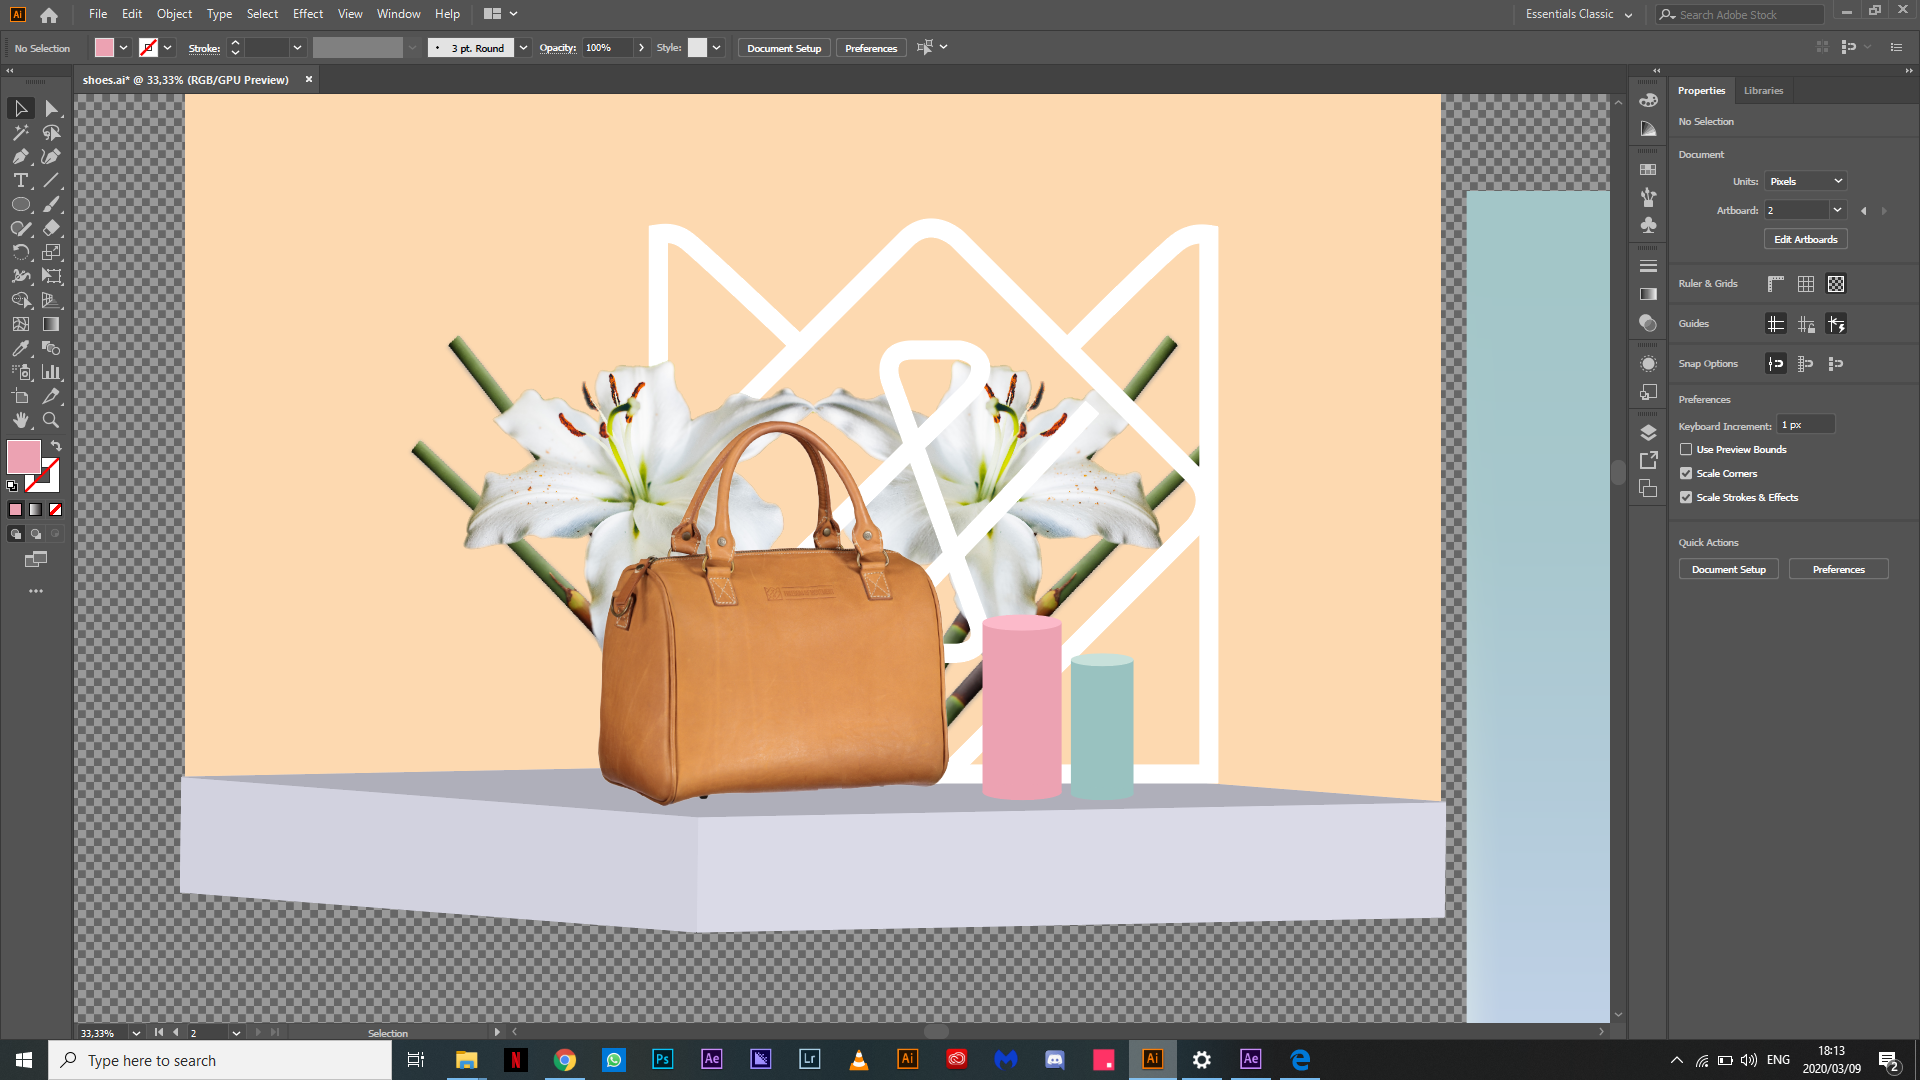Select the Pen tool
Image resolution: width=1920 pixels, height=1080 pixels.
[x=20, y=156]
